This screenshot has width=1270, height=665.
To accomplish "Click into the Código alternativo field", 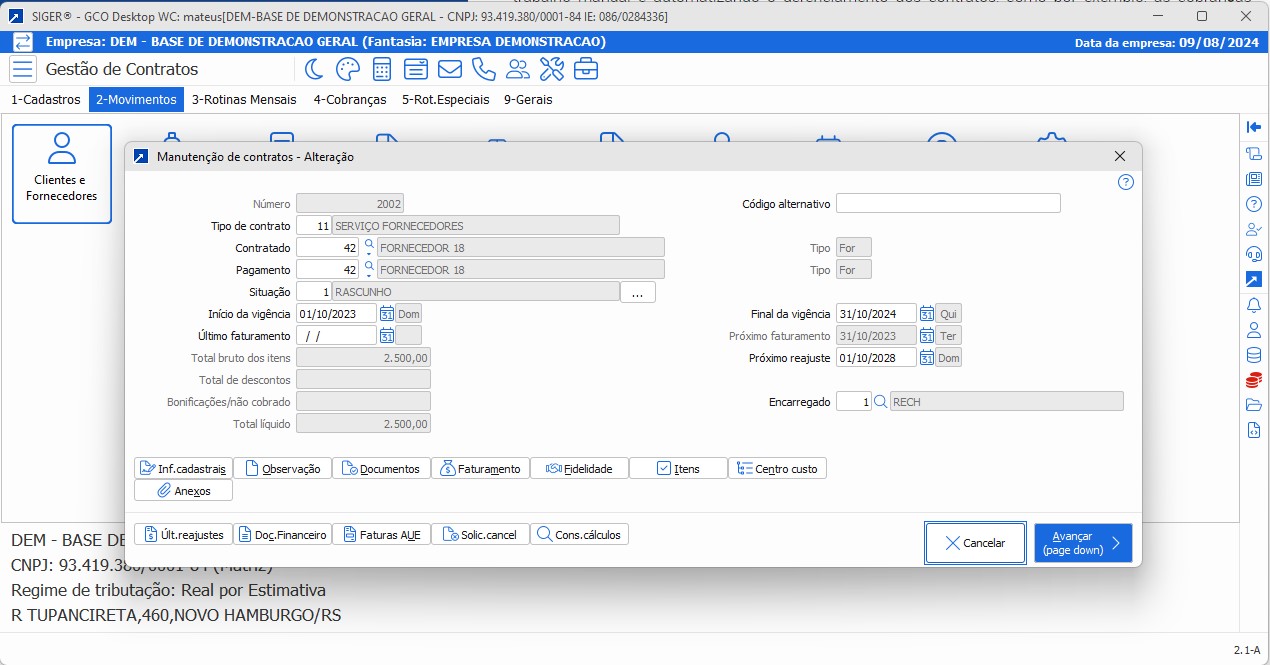I will (x=947, y=203).
